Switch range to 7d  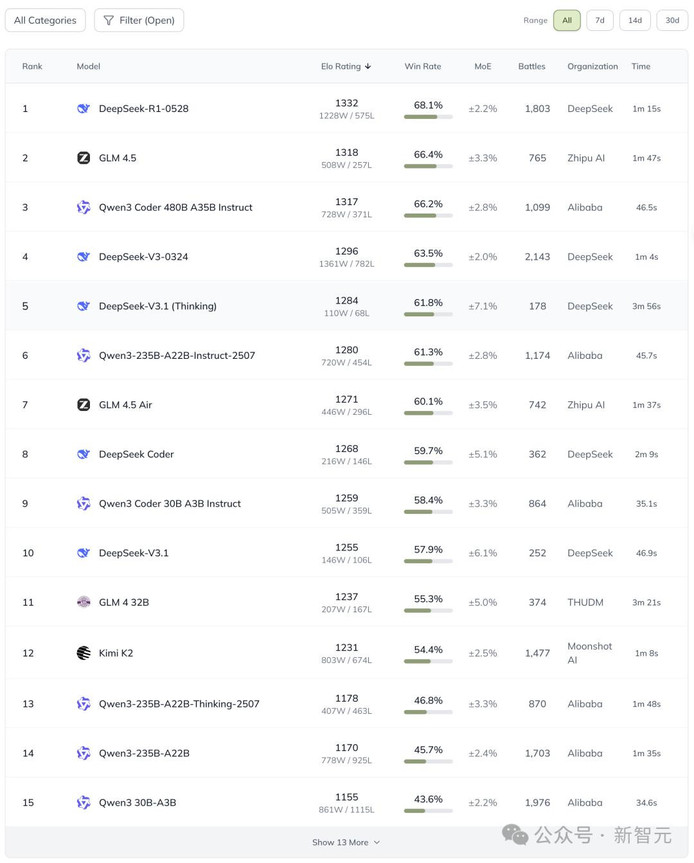click(x=599, y=20)
